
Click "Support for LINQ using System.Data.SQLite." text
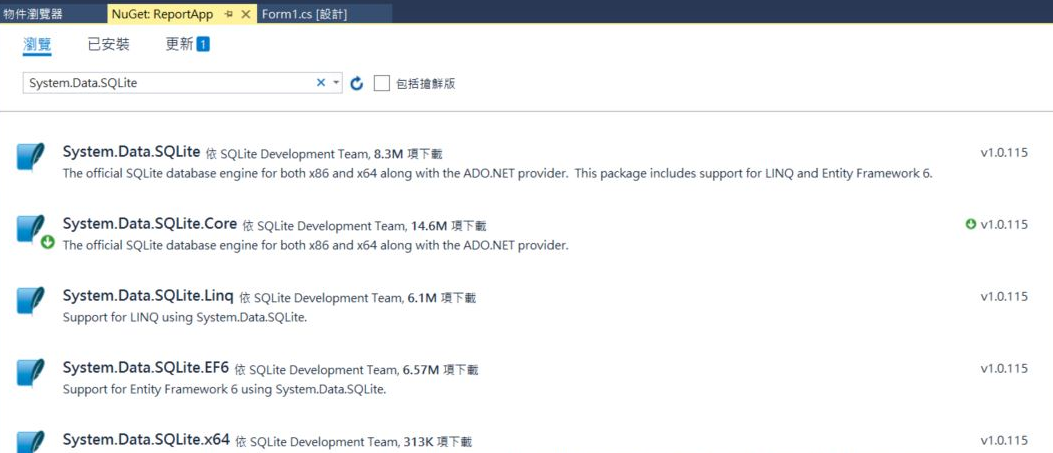click(x=185, y=317)
